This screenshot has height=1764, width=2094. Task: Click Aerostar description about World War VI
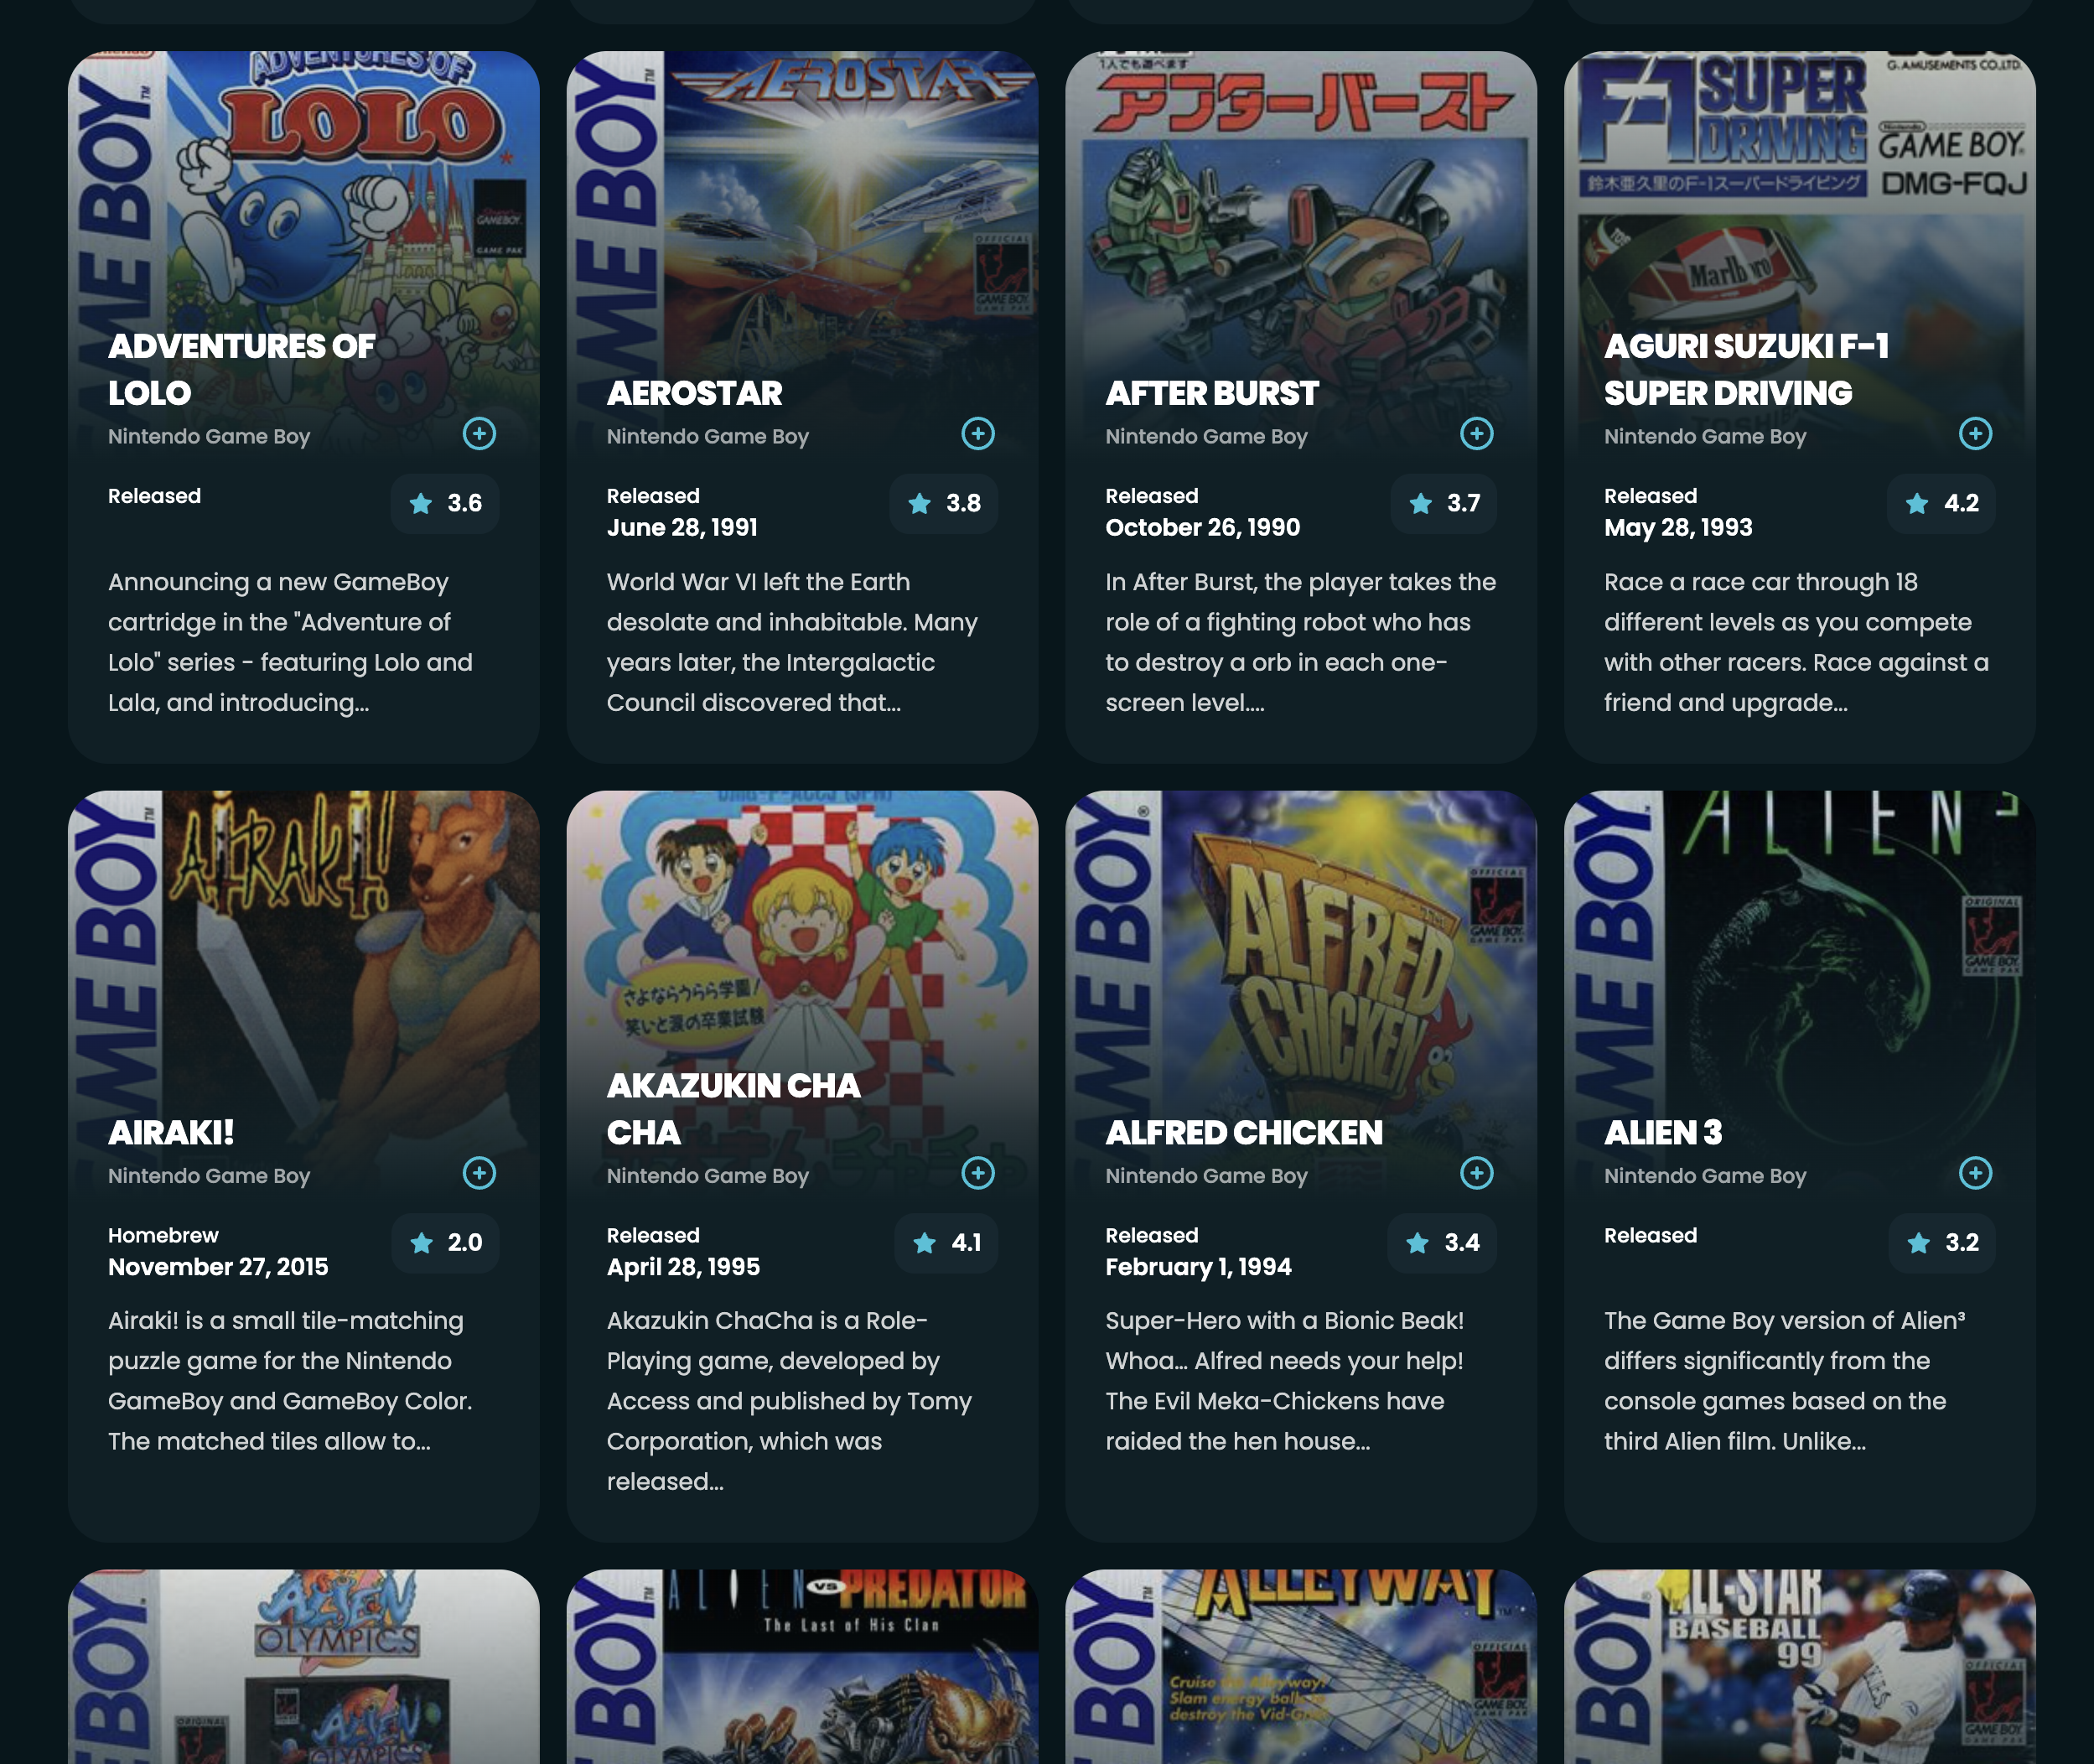[792, 642]
